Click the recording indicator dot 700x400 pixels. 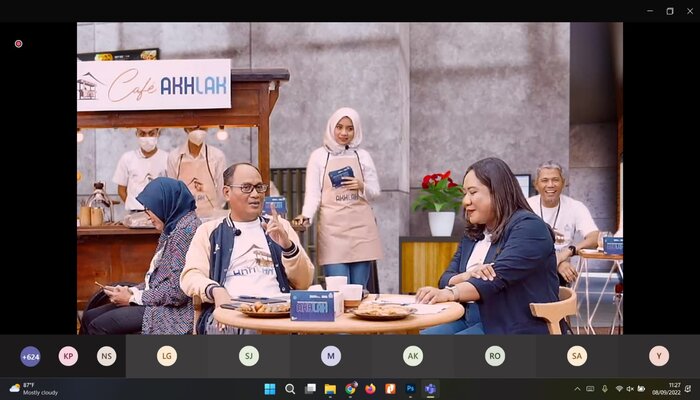point(18,44)
